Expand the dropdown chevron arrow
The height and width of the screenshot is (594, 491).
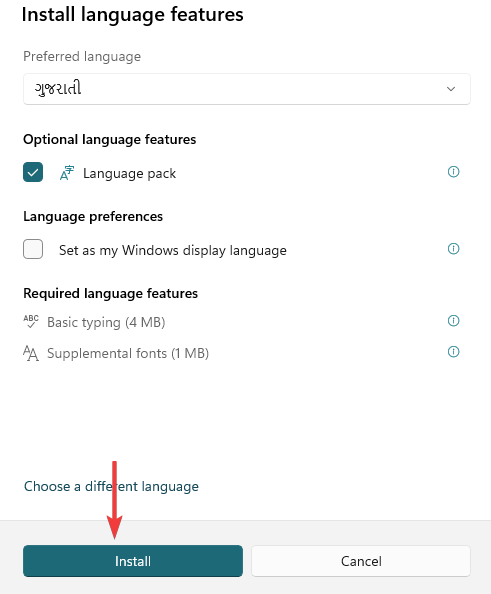point(451,89)
